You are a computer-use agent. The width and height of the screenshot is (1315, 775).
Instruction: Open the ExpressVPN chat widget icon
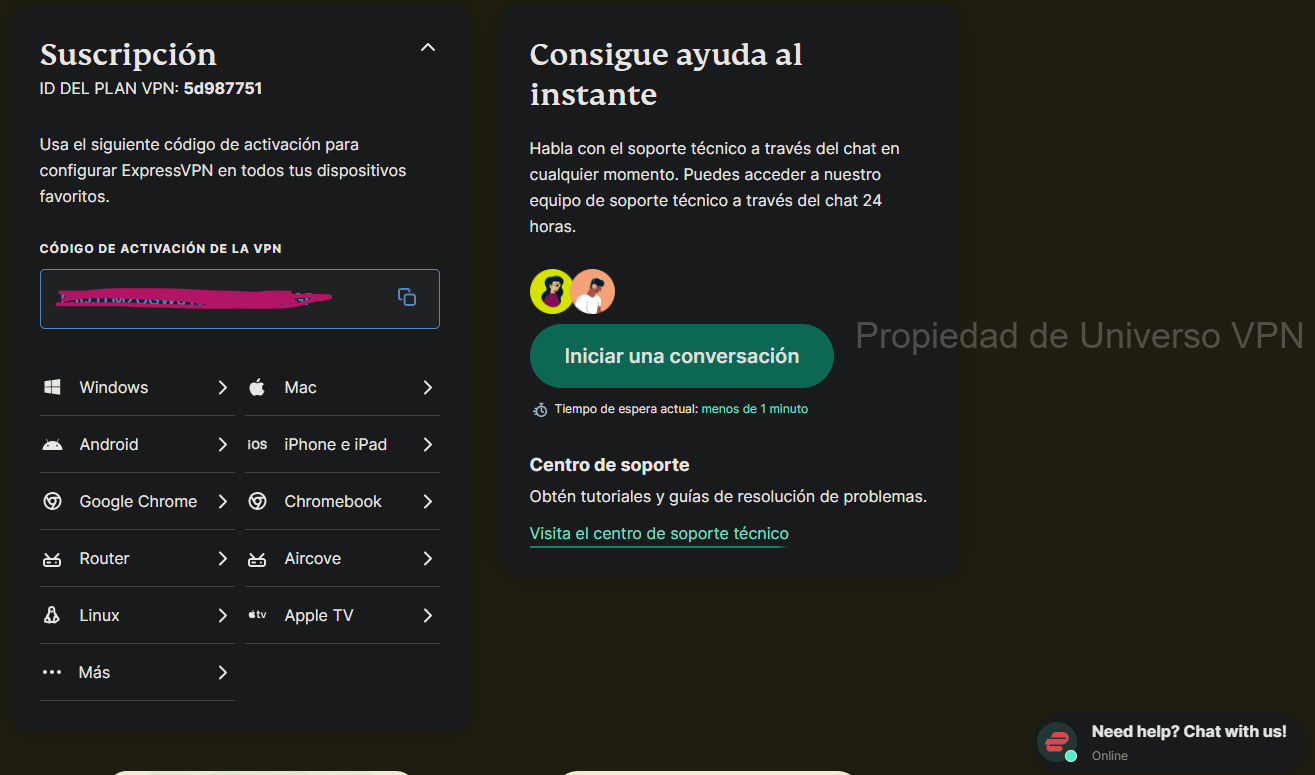tap(1057, 741)
